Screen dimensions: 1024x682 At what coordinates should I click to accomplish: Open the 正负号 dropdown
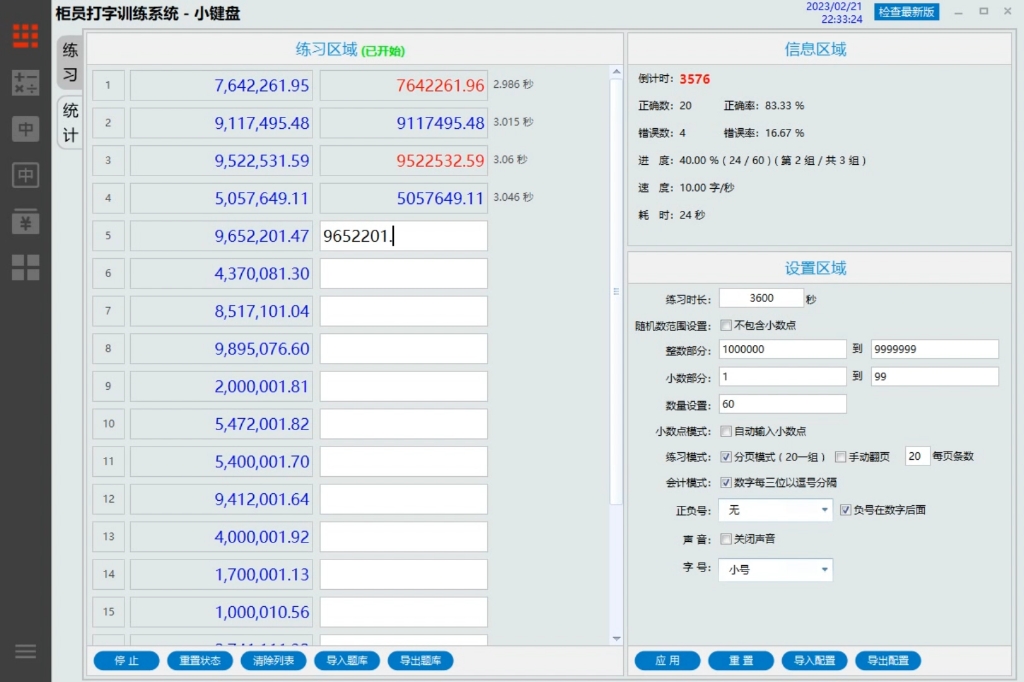pyautogui.click(x=775, y=509)
